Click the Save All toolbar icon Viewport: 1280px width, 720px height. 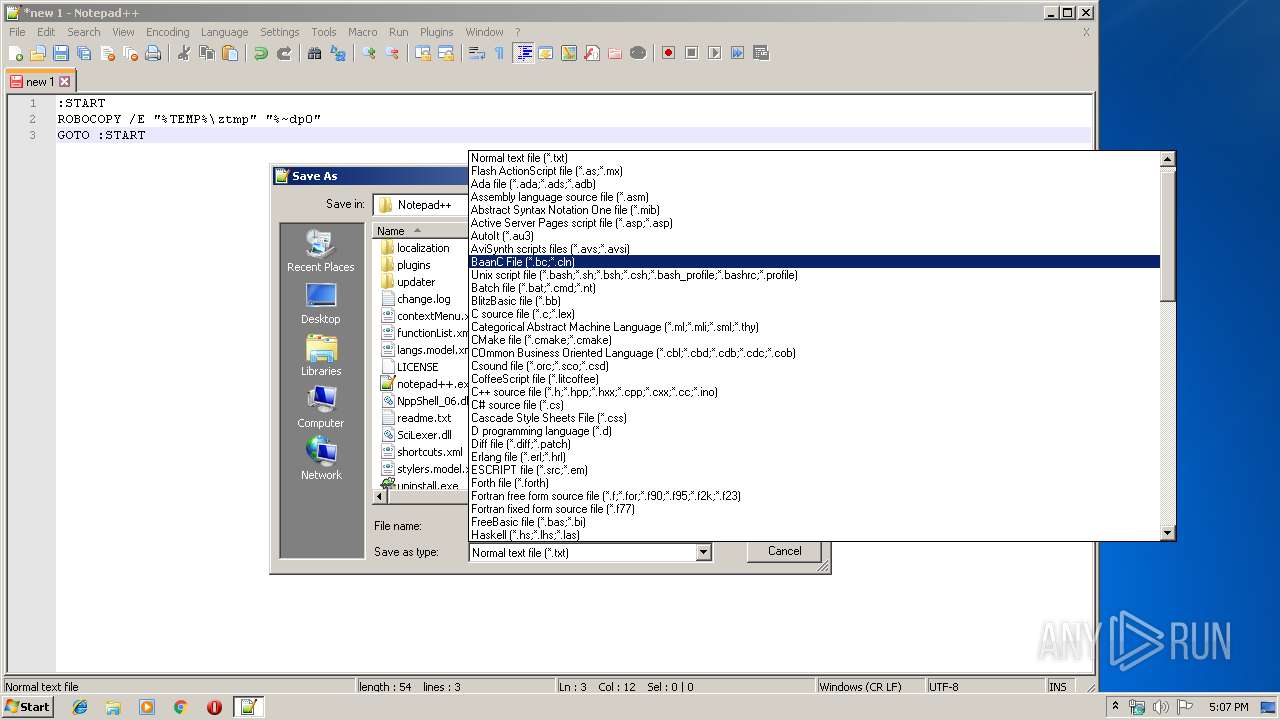click(84, 53)
